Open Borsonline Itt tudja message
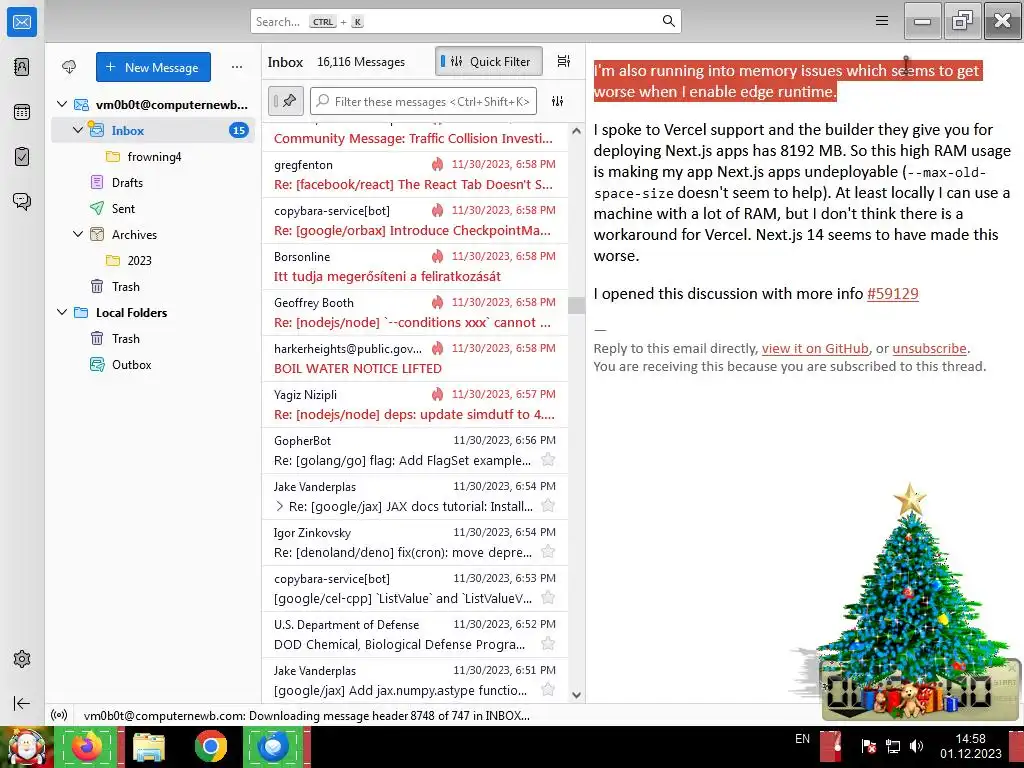Image resolution: width=1024 pixels, height=768 pixels. pos(415,266)
